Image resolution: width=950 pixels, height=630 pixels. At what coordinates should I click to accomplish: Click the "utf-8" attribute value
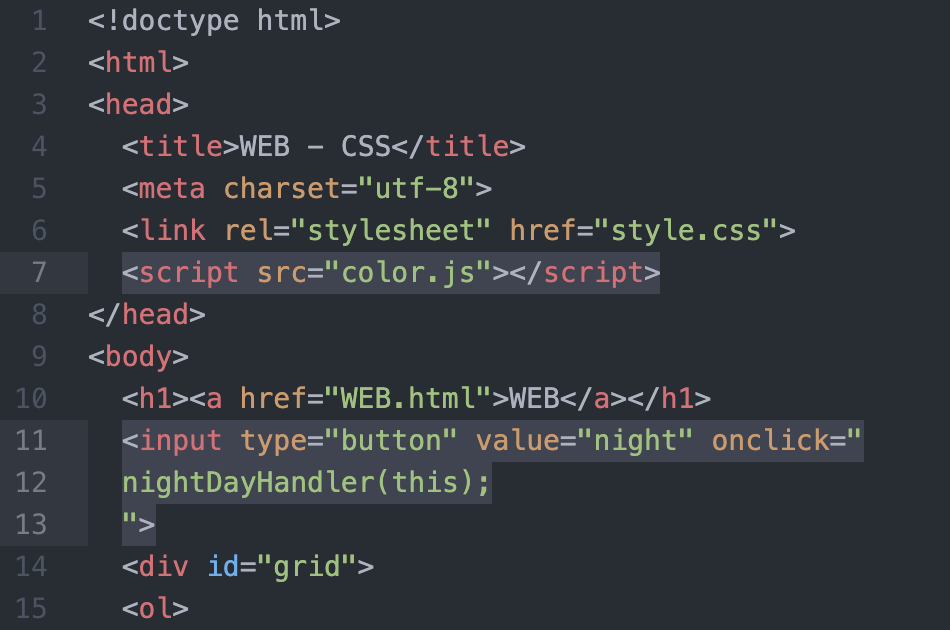point(416,189)
